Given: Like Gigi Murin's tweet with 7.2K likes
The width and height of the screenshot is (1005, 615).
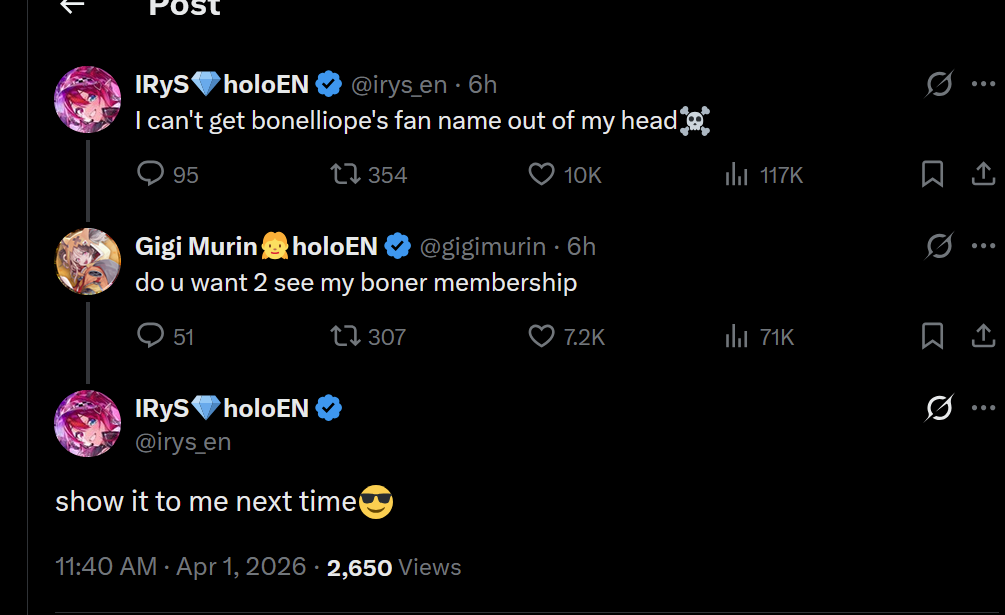Looking at the screenshot, I should 541,337.
